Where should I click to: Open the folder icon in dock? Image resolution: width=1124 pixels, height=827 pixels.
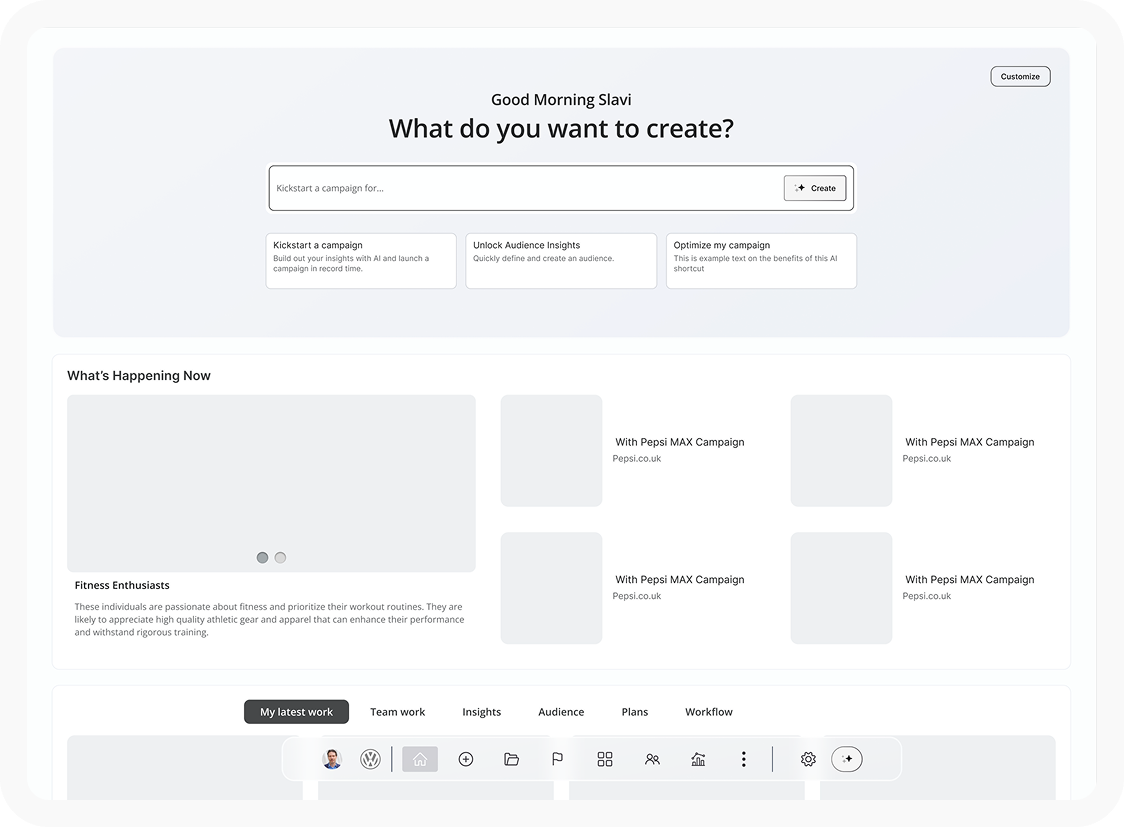click(511, 759)
